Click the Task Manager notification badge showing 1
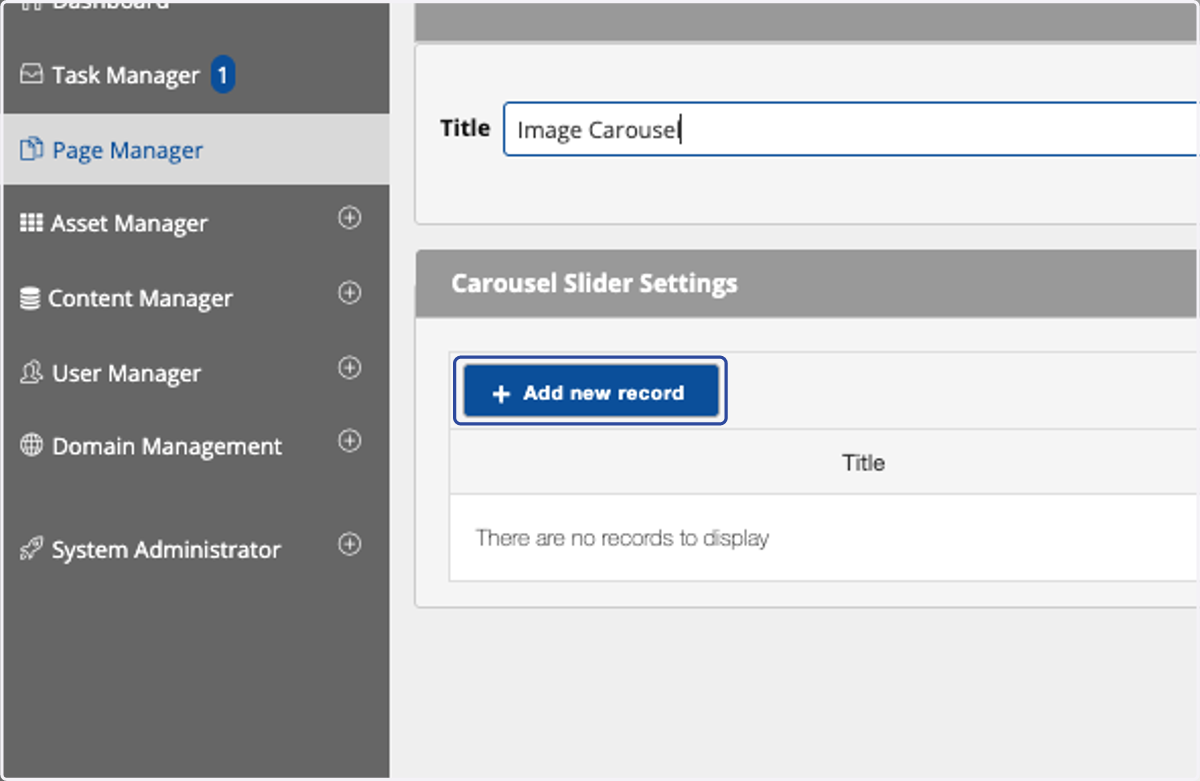This screenshot has height=781, width=1200. click(x=223, y=75)
